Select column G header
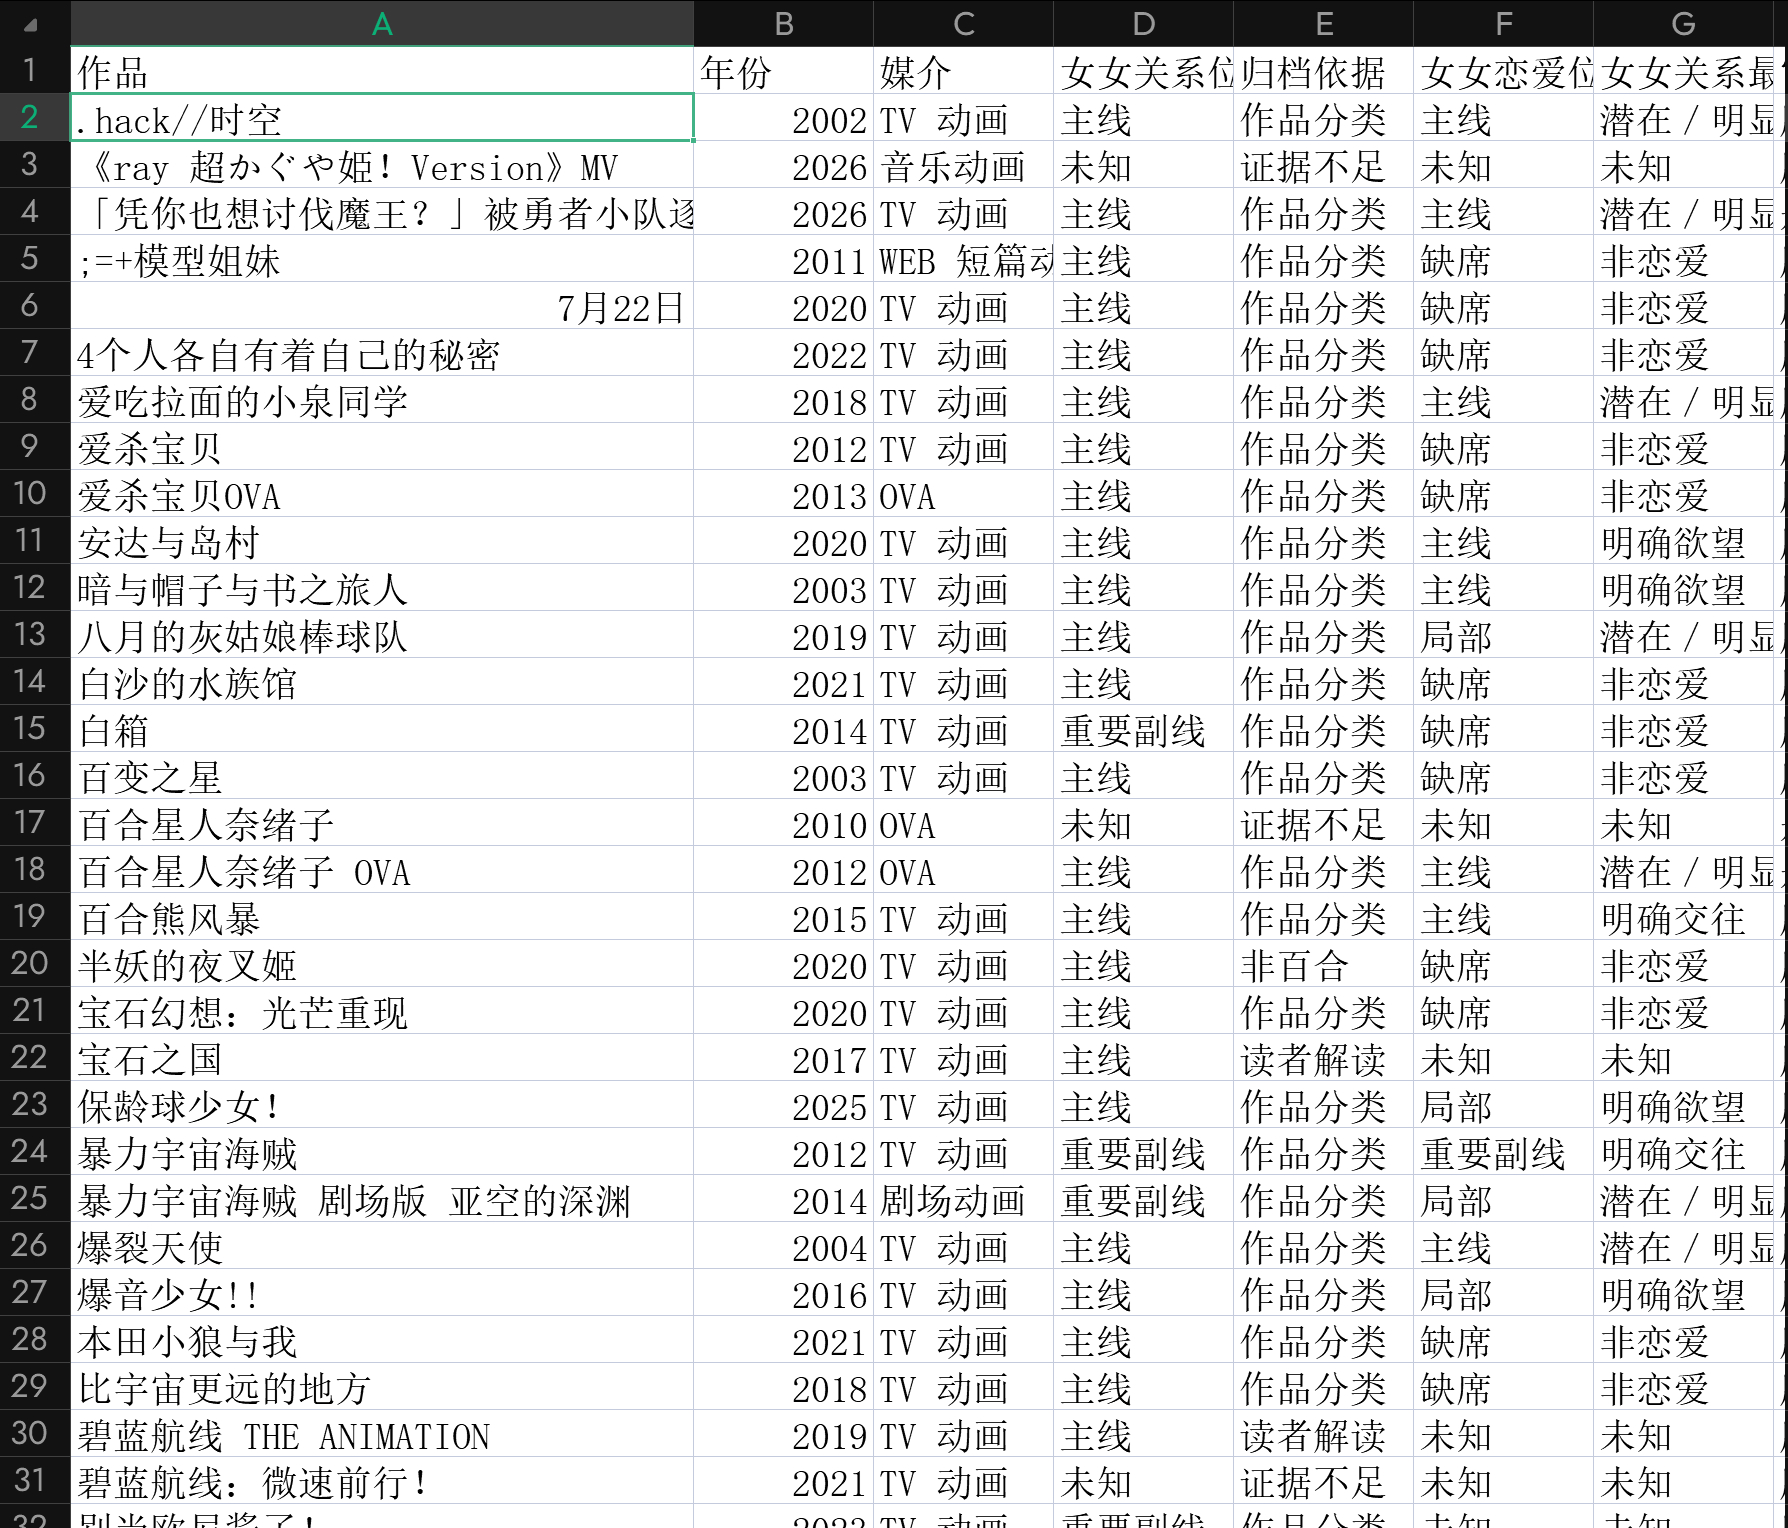 pos(1683,23)
